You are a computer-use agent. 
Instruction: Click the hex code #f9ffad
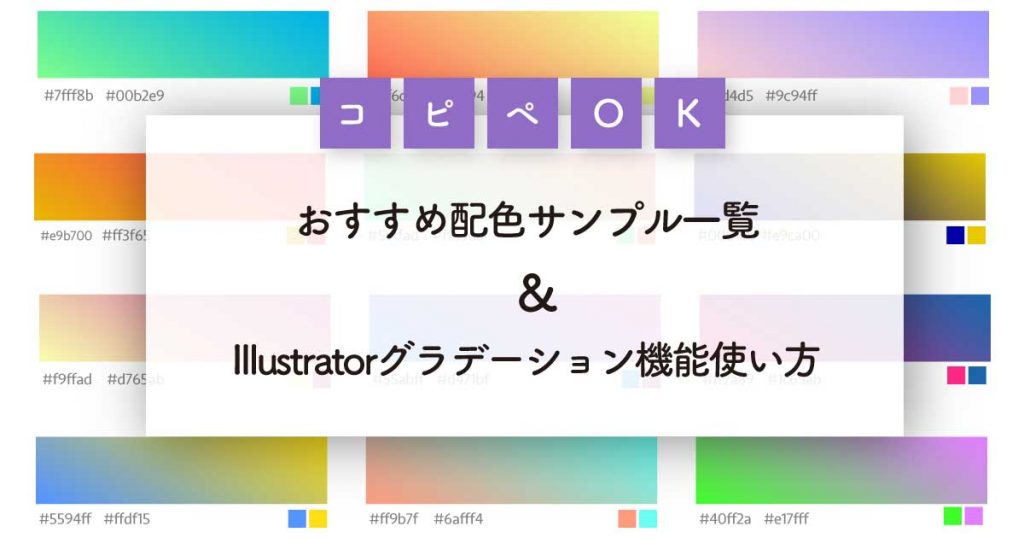pyautogui.click(x=67, y=379)
